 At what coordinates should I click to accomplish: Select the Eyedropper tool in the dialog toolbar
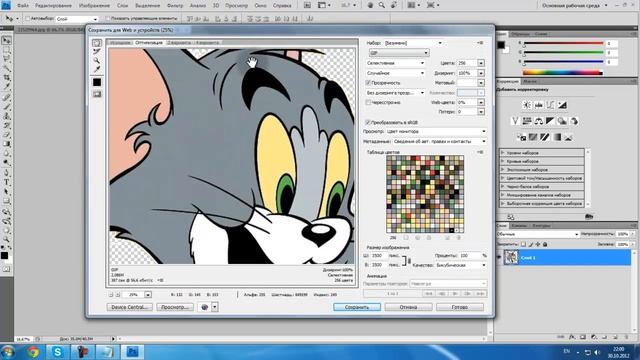[97, 69]
